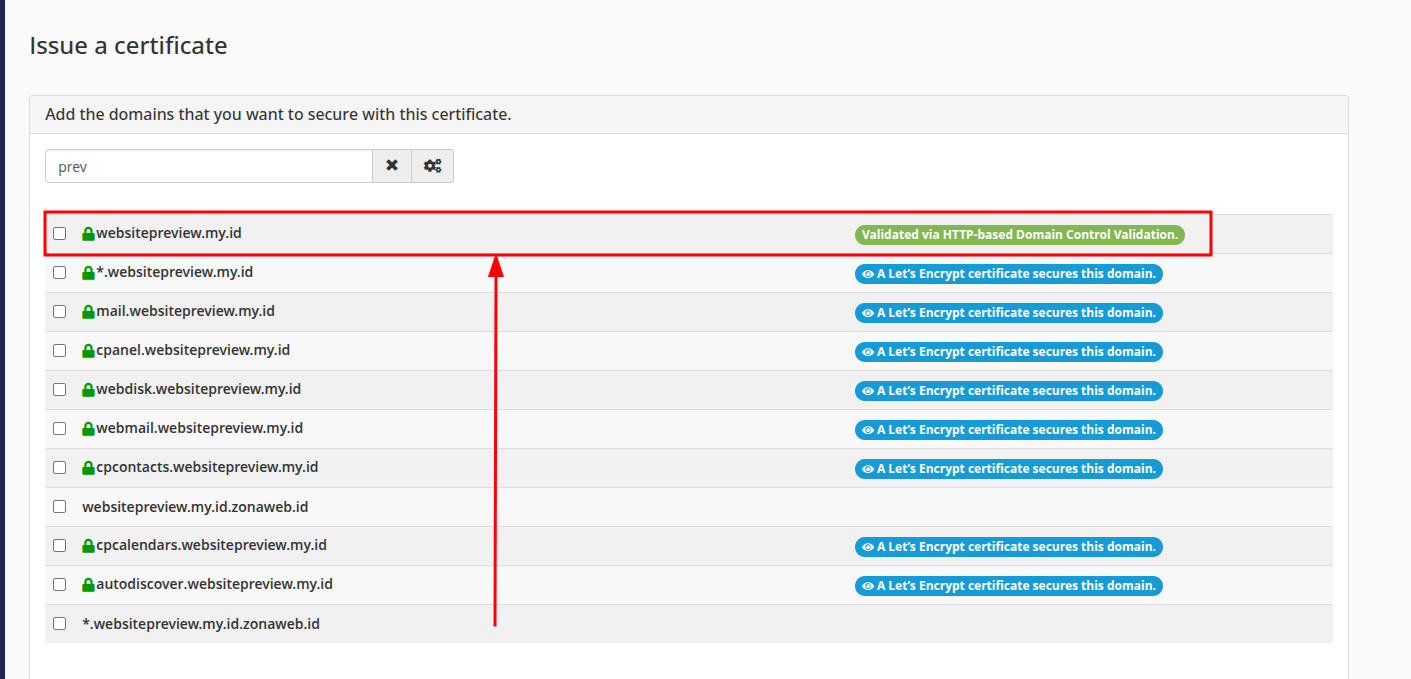This screenshot has width=1411, height=679.
Task: Open Let's Encrypt badge for cpanel.websitepreview.my.id
Action: (x=1009, y=352)
